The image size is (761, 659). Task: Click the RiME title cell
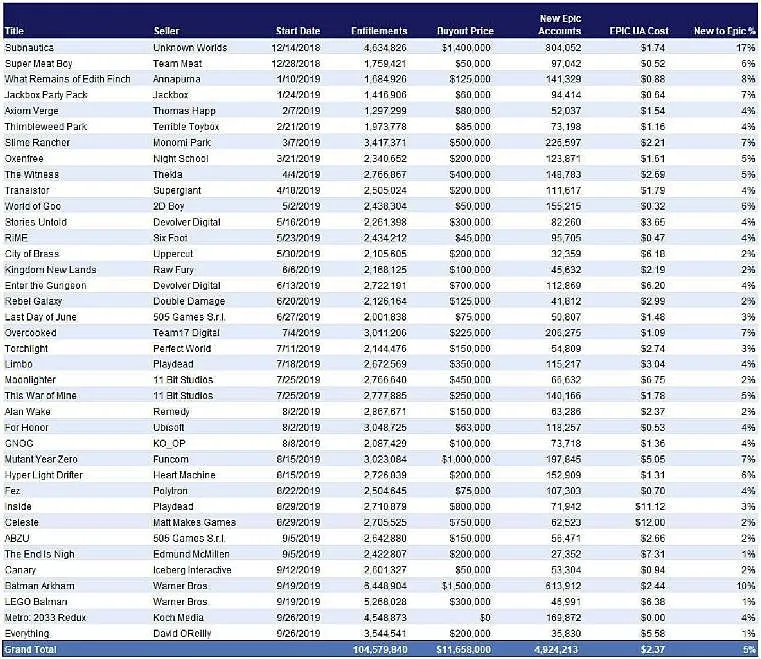(16, 238)
